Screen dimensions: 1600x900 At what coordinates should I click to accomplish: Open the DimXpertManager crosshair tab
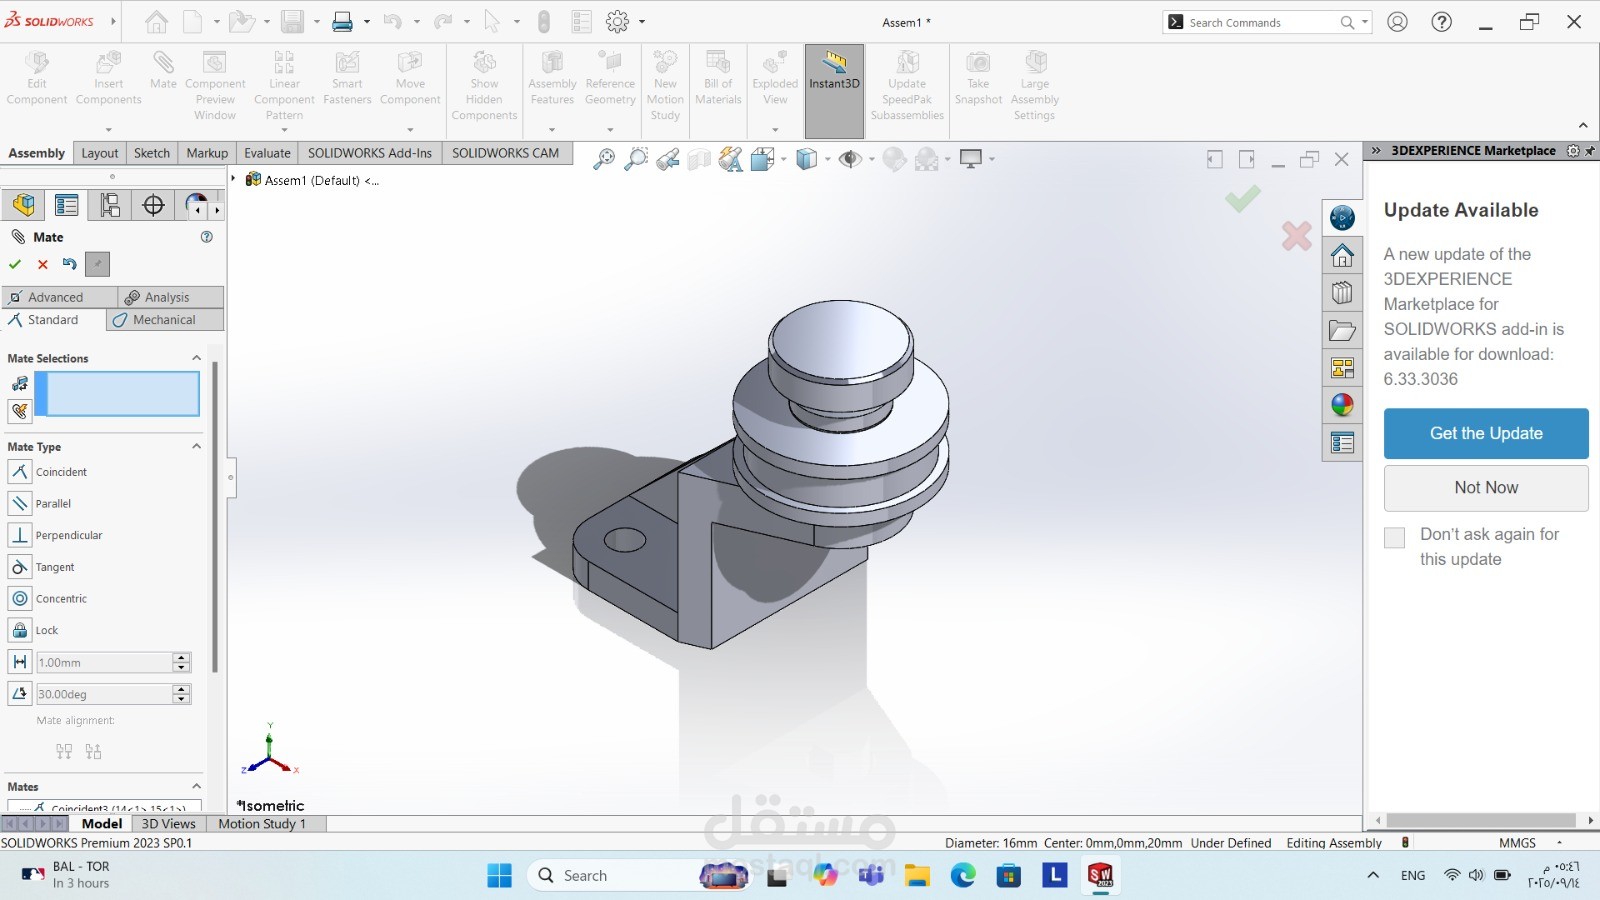[153, 205]
